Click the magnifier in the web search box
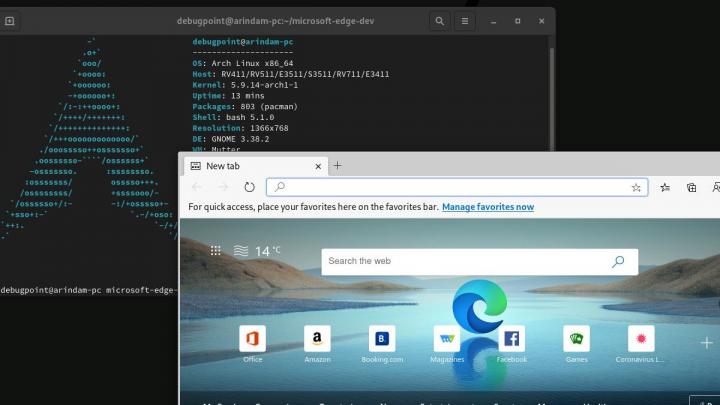The image size is (720, 405). pos(618,261)
